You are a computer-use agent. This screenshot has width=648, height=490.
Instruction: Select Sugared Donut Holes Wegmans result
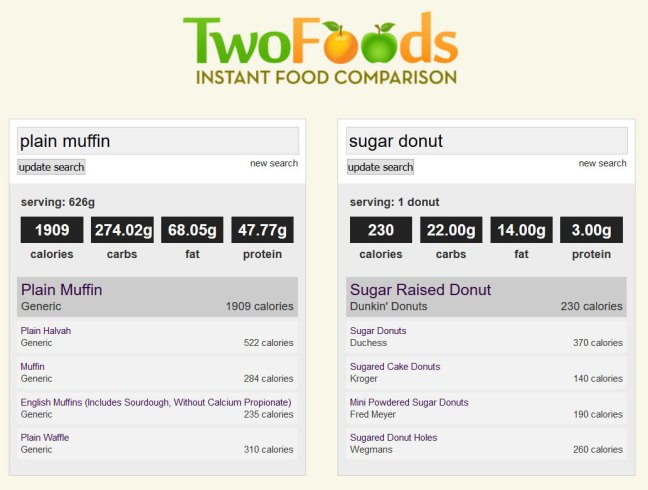(x=486, y=443)
